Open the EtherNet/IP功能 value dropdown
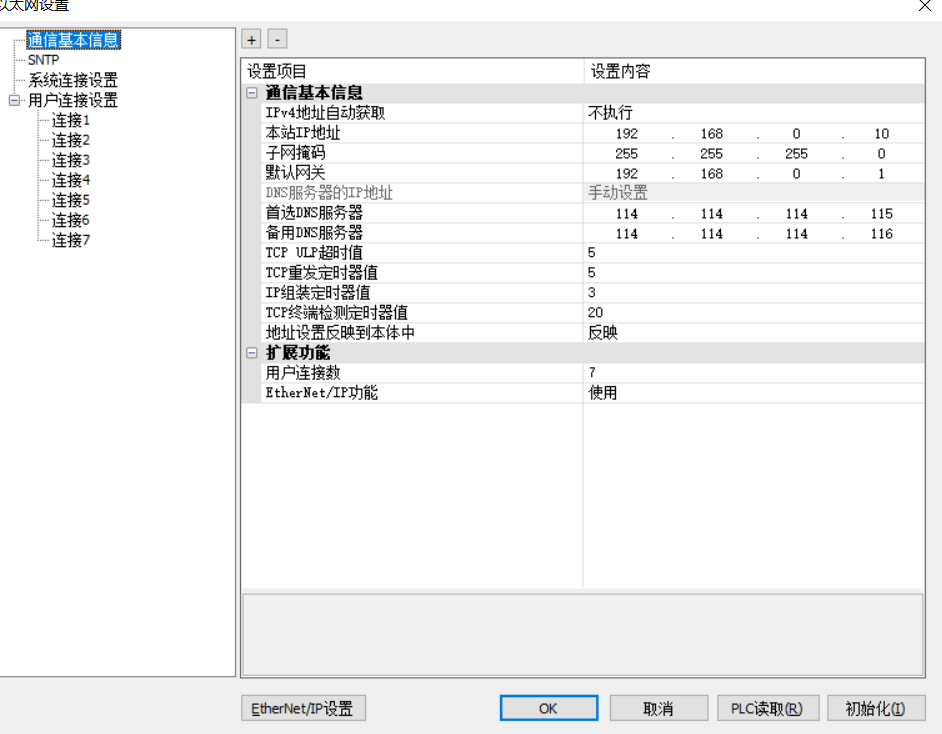The height and width of the screenshot is (734, 942). click(x=754, y=393)
